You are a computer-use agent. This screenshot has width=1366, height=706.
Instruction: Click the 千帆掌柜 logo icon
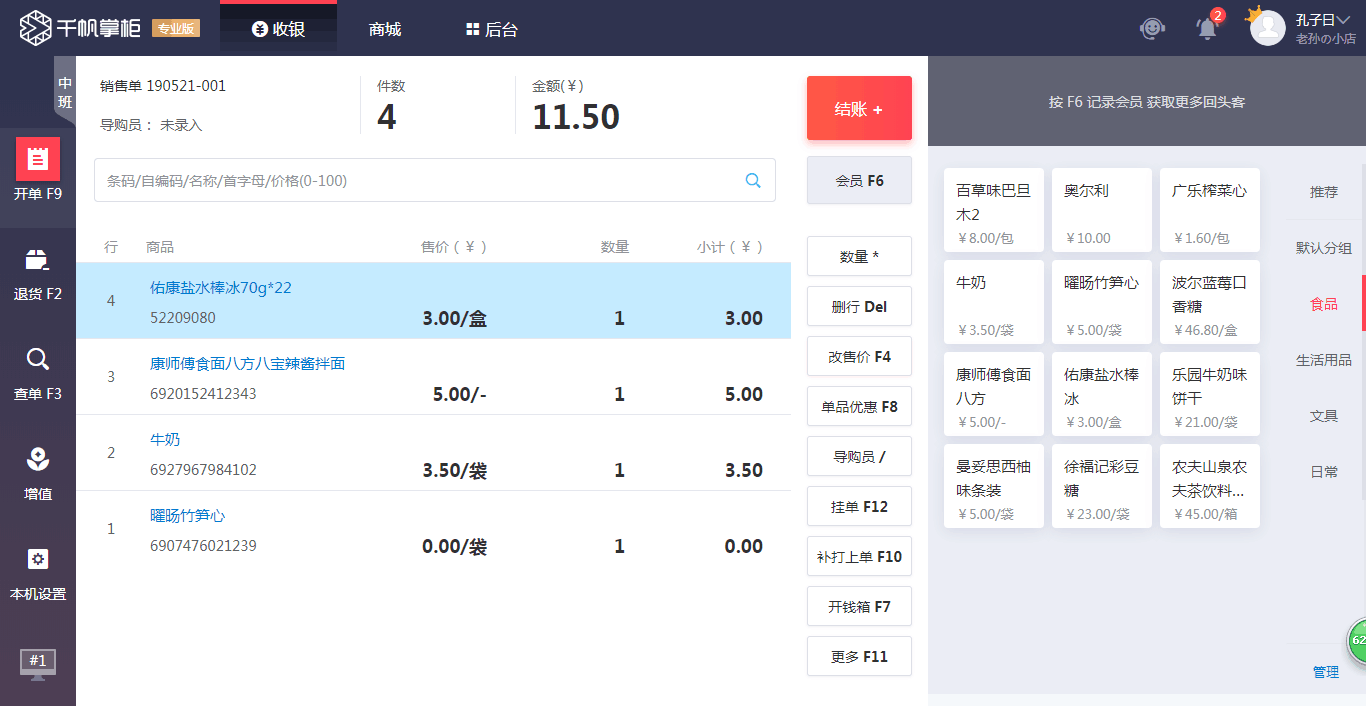click(34, 28)
